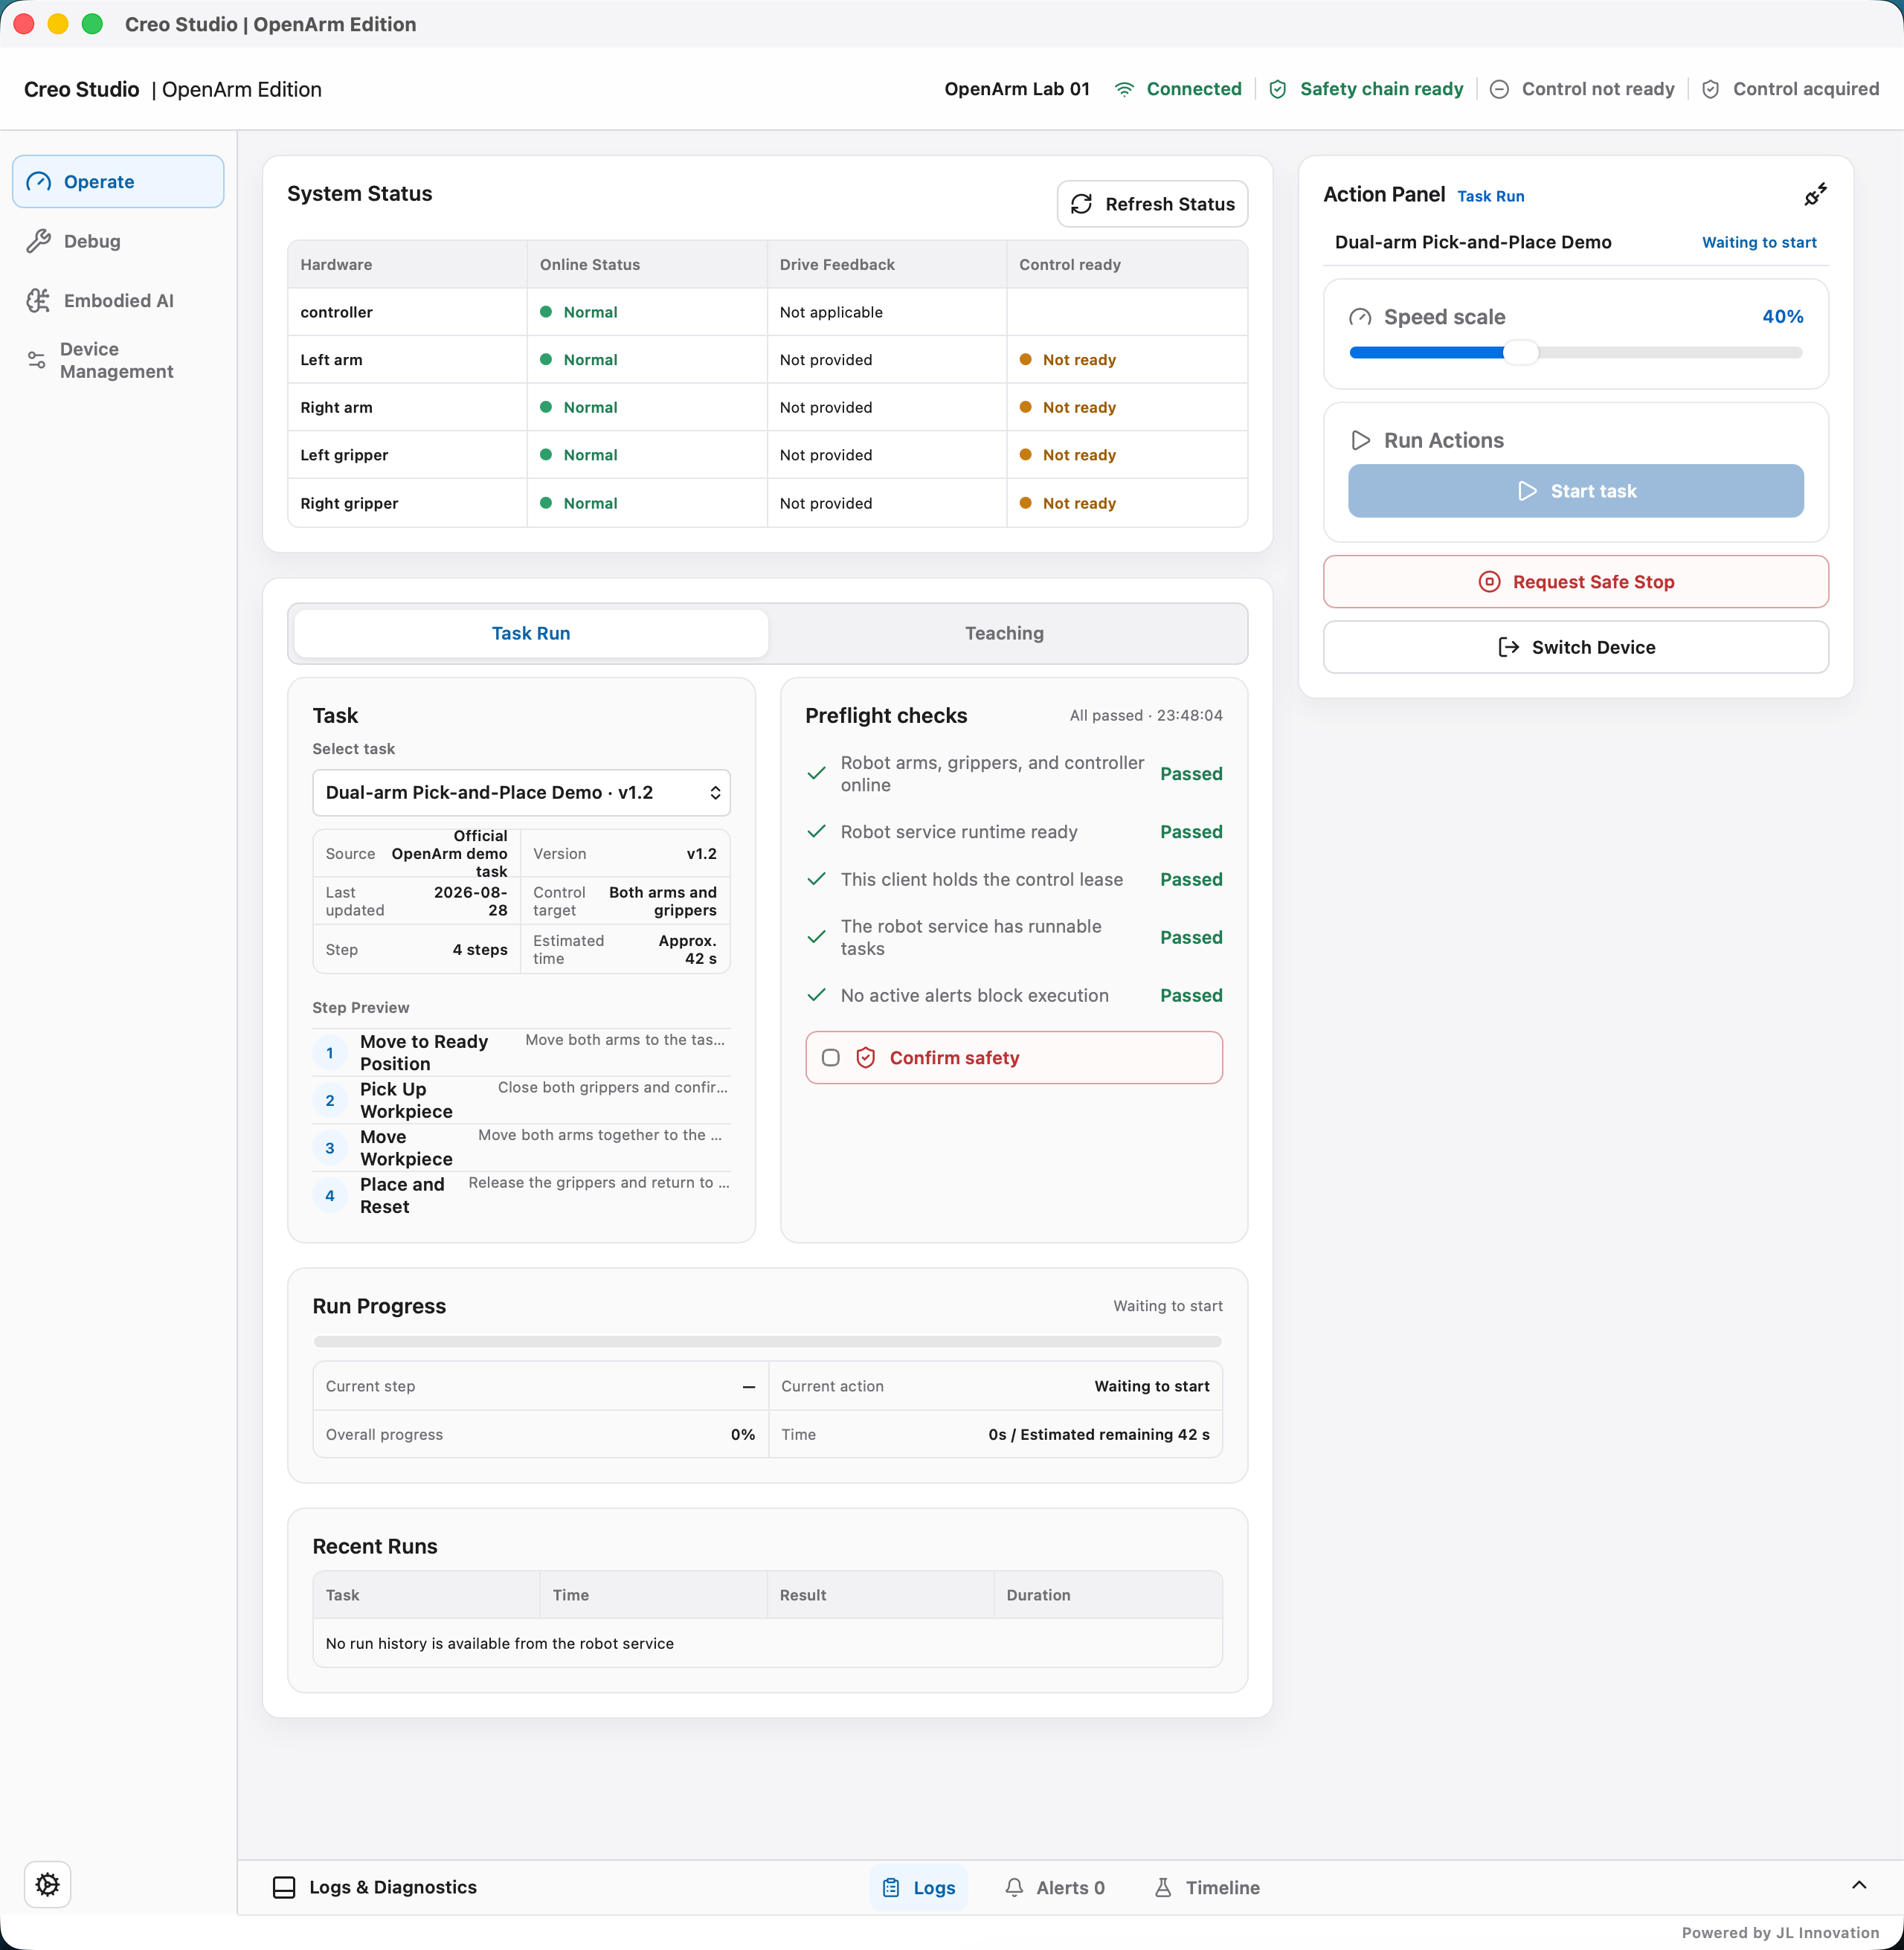Open Device Management section
The width and height of the screenshot is (1904, 1950).
point(118,360)
